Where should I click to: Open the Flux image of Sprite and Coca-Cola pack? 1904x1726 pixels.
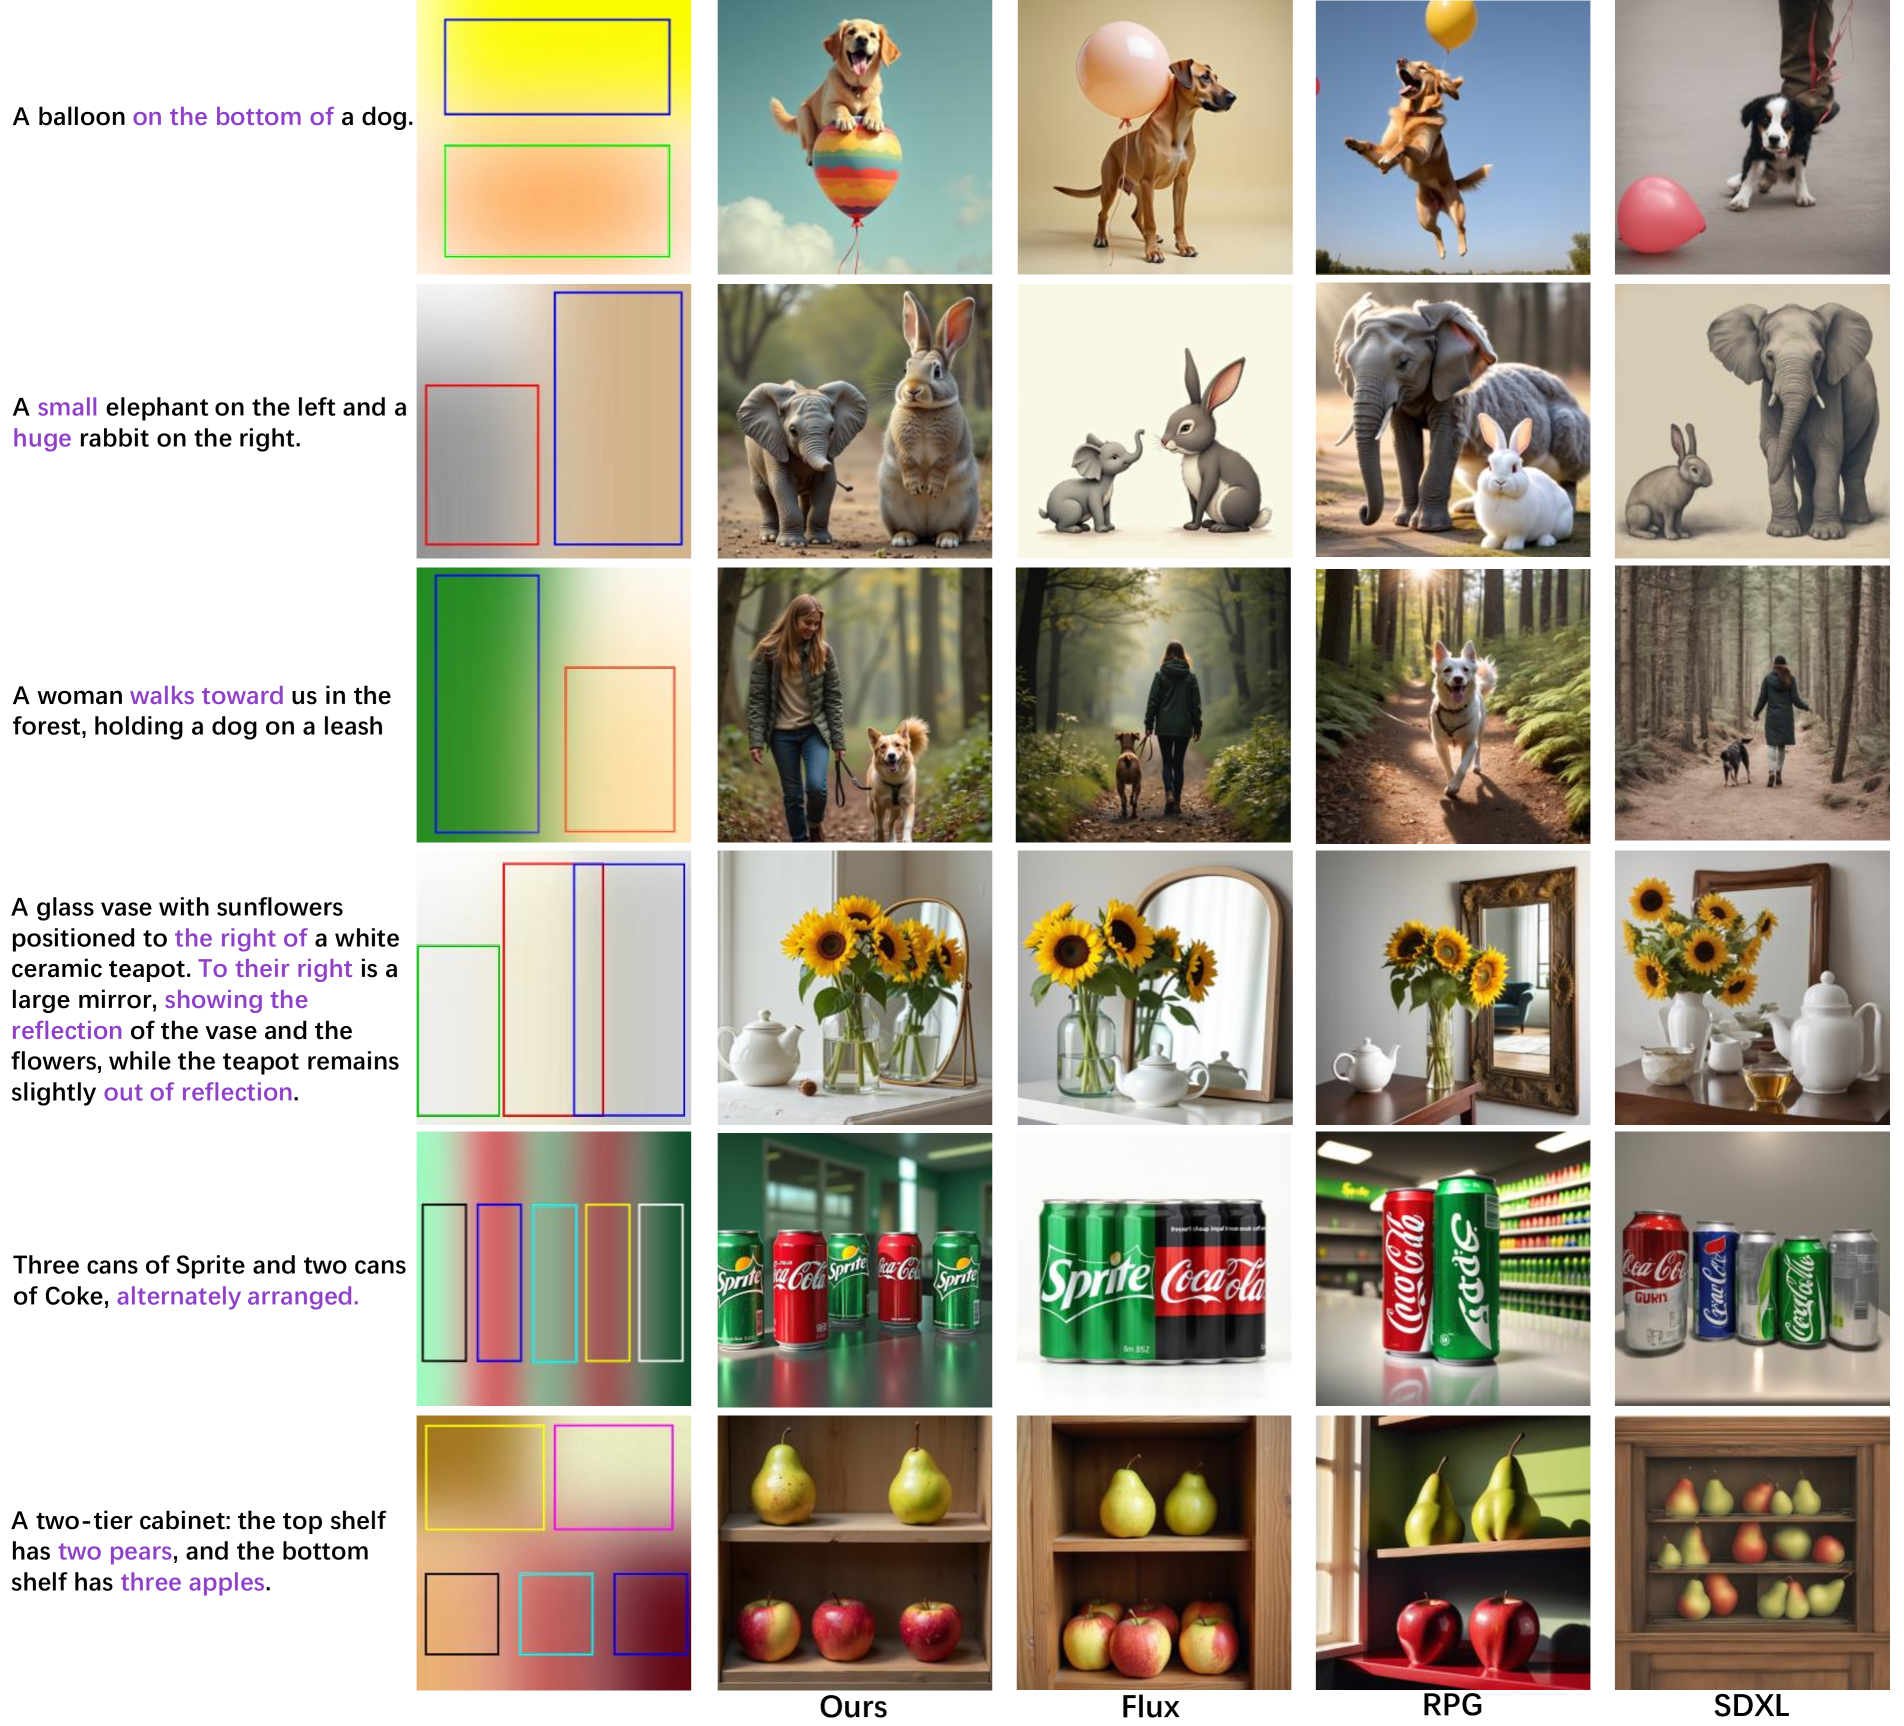[1153, 1269]
